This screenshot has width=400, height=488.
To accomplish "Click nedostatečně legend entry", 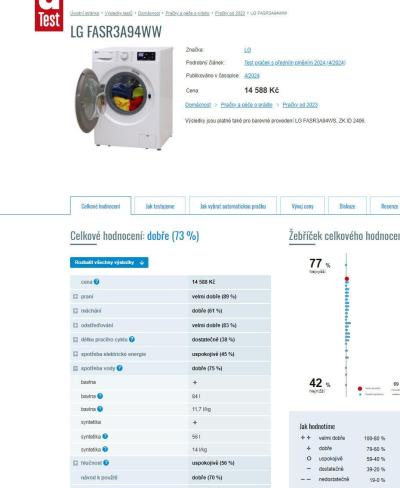I will pos(334,479).
